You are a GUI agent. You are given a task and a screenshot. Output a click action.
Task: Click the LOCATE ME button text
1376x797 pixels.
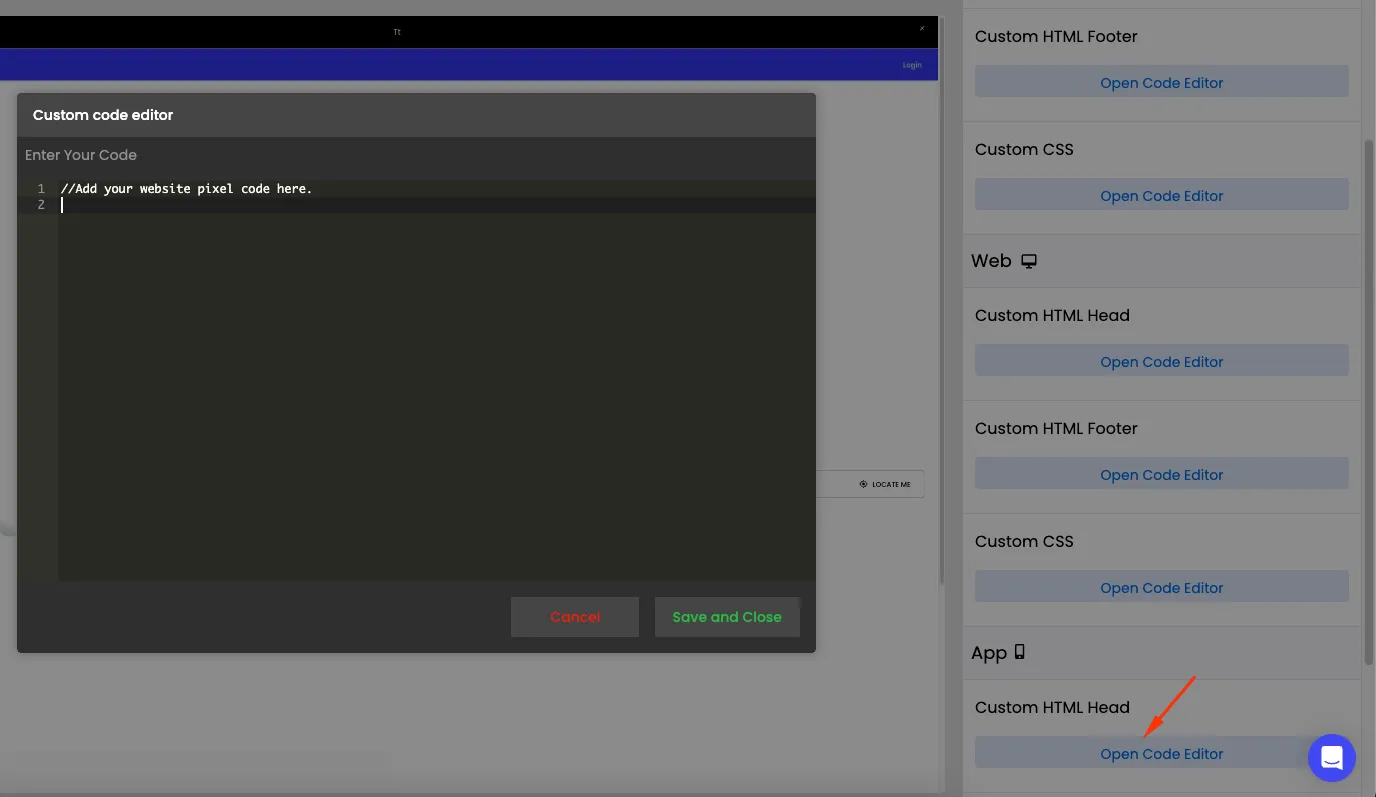coord(891,485)
